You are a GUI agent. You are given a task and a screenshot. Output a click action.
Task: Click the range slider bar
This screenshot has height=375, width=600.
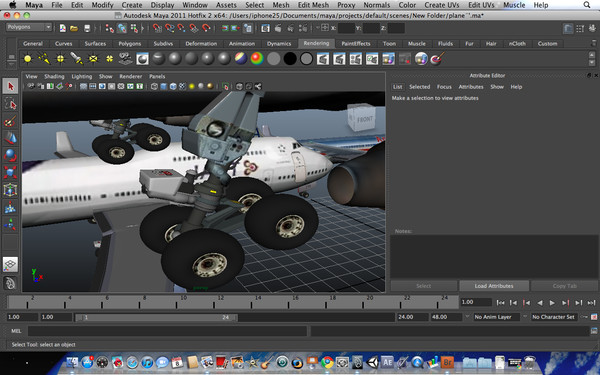click(156, 317)
